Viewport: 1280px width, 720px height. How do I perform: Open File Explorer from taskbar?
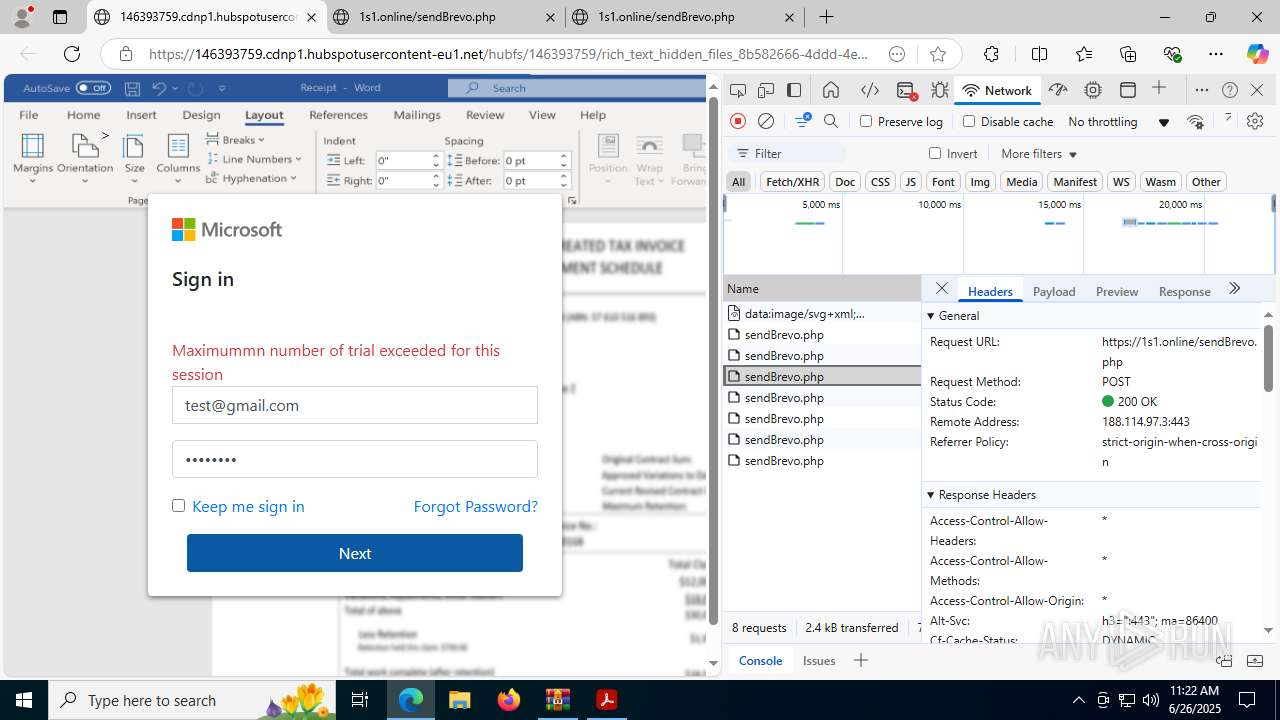tap(459, 700)
